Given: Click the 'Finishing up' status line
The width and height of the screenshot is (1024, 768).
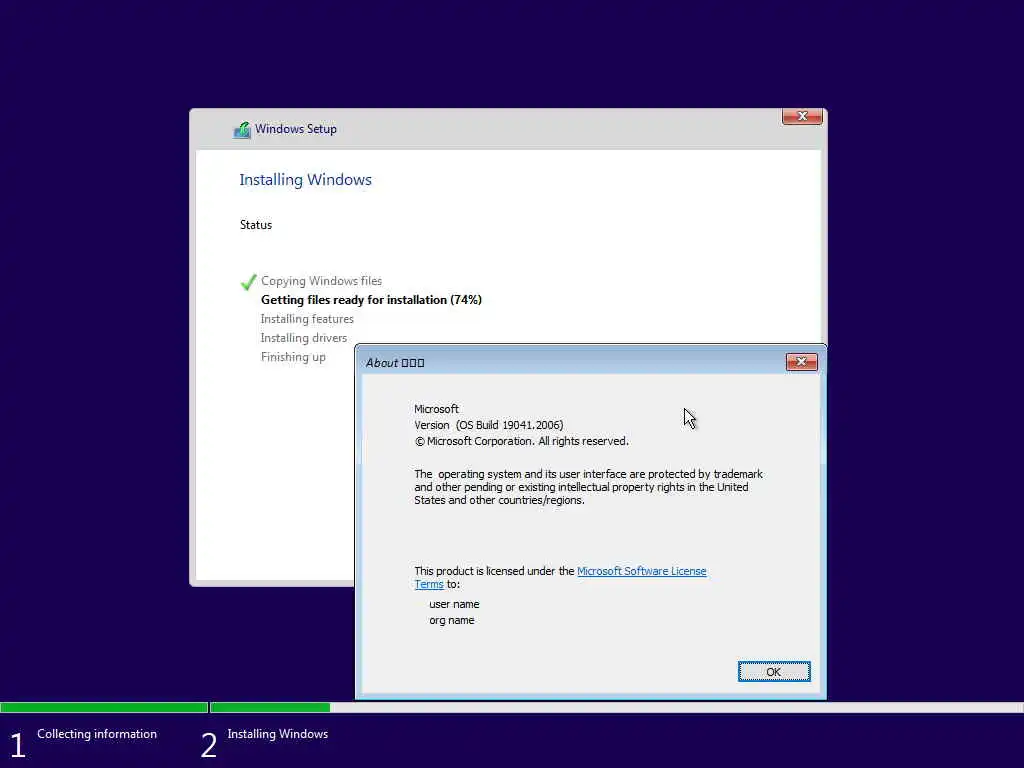Looking at the screenshot, I should tap(293, 357).
